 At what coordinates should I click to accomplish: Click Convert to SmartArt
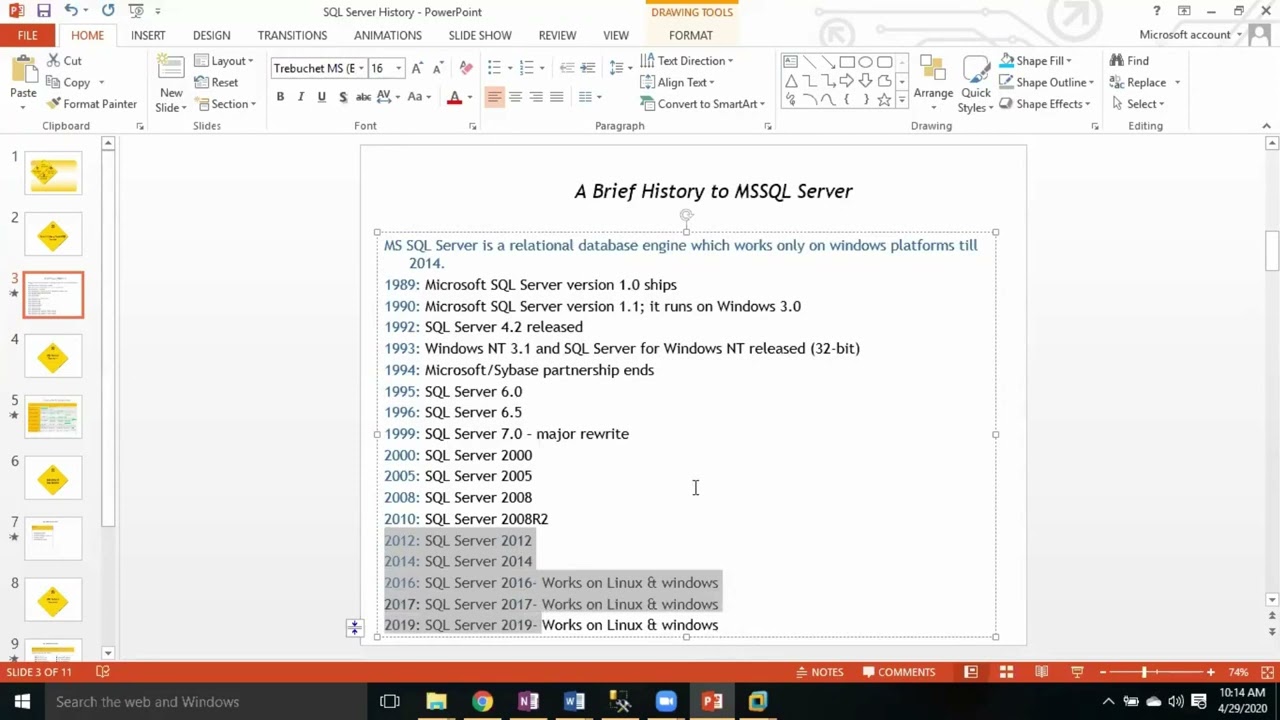703,104
